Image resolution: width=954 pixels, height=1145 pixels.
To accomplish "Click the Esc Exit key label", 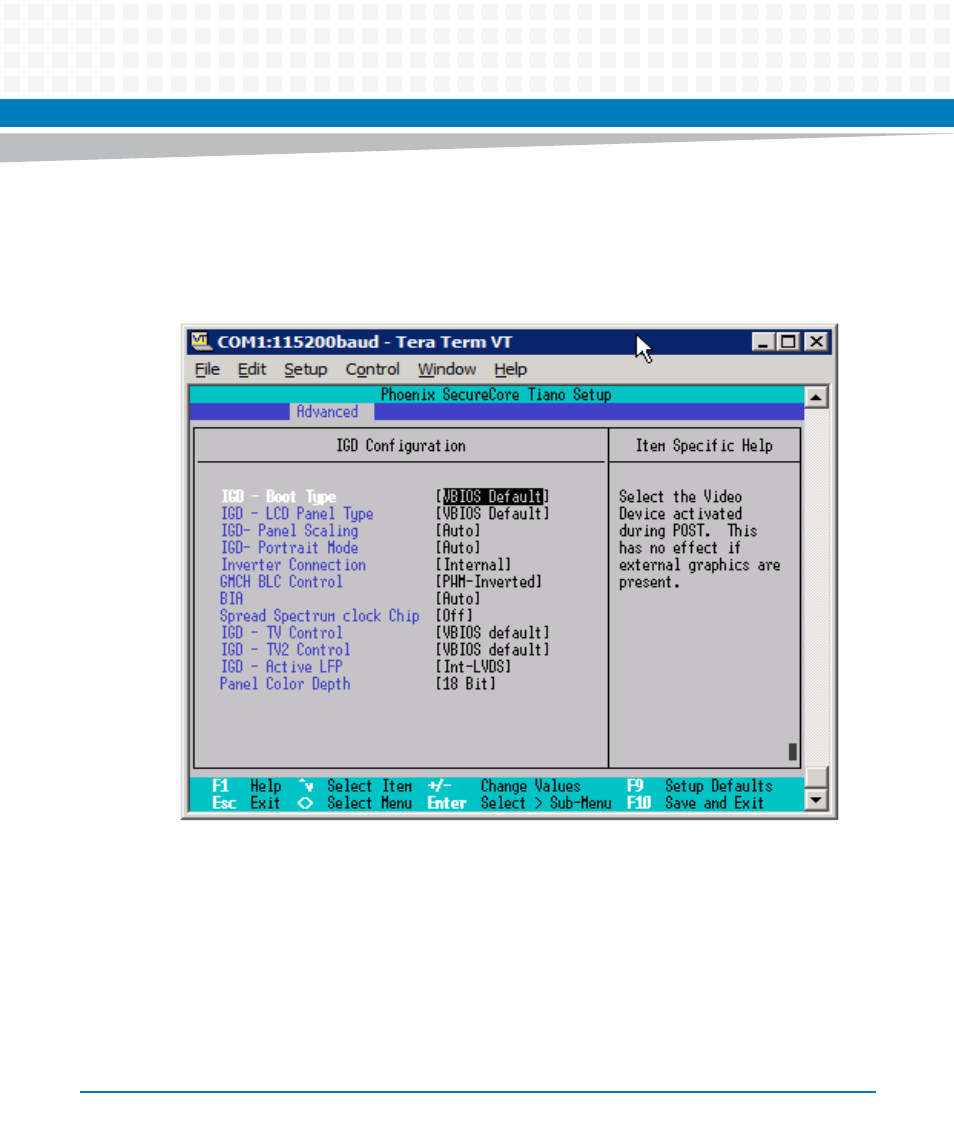I will [246, 803].
